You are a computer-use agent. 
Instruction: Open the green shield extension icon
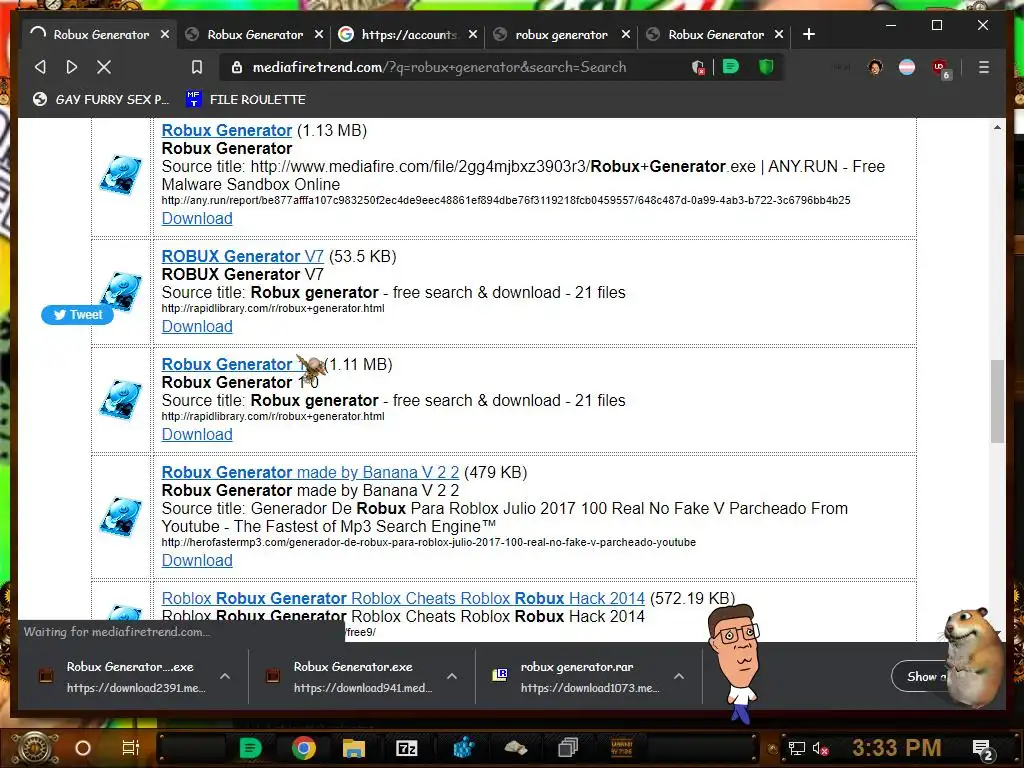click(x=766, y=67)
